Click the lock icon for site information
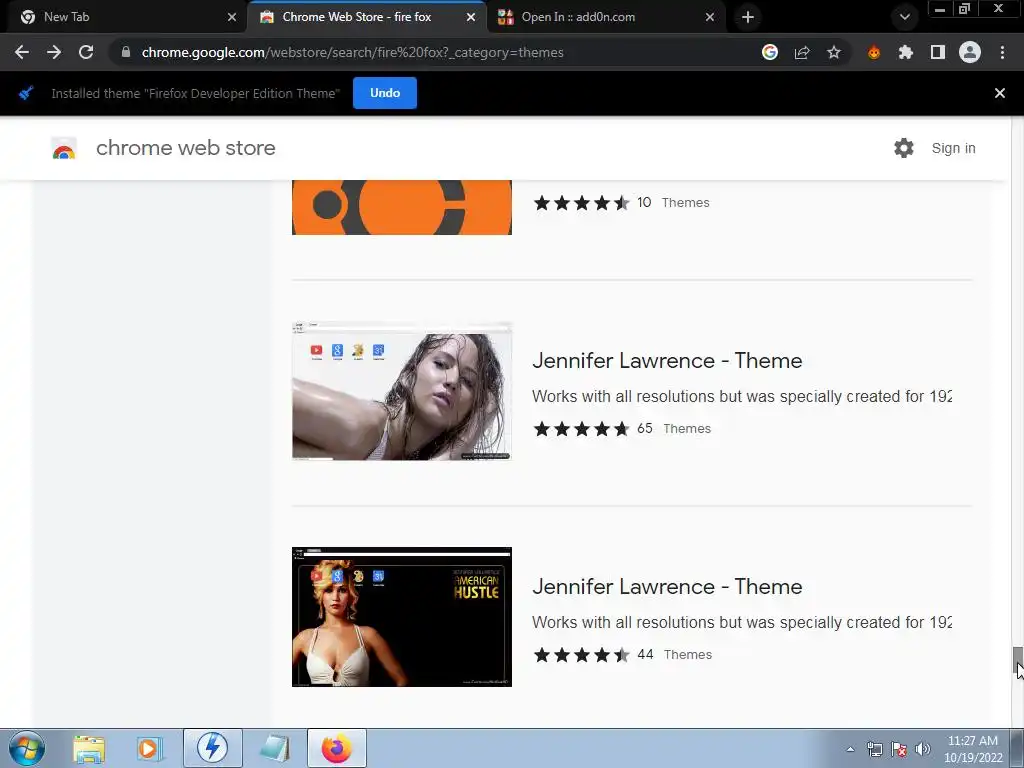The width and height of the screenshot is (1024, 768). coord(126,52)
